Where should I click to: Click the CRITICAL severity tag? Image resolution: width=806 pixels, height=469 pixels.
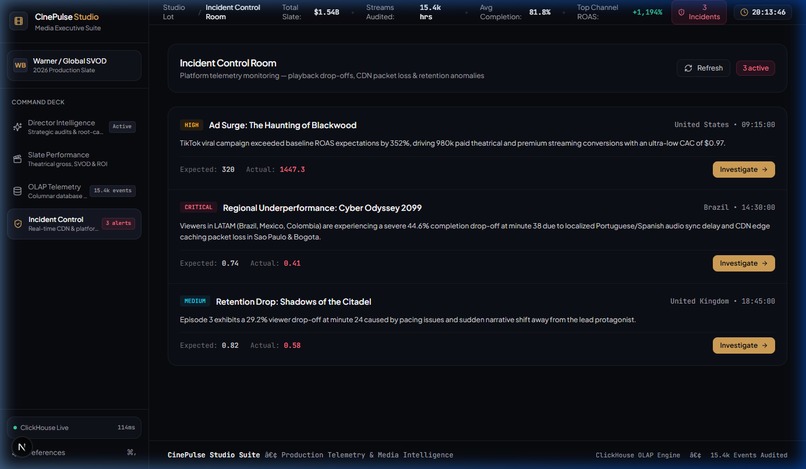click(198, 207)
